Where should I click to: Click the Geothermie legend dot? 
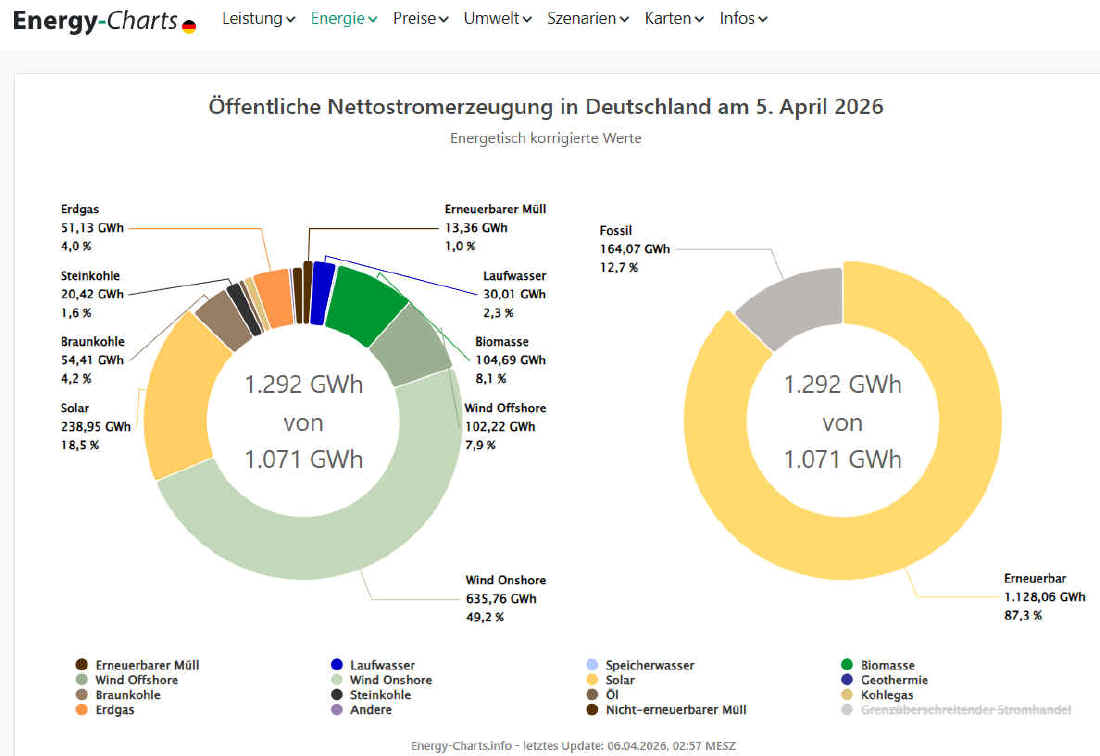tap(847, 680)
